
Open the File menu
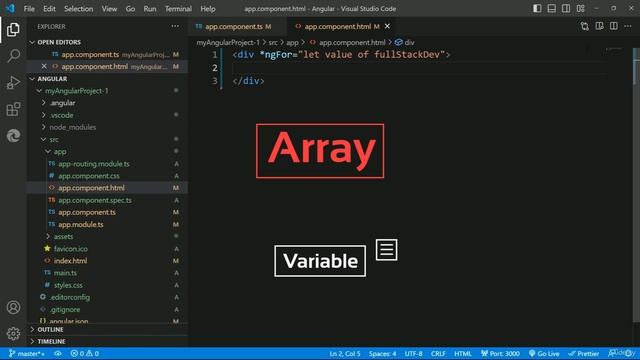coord(29,9)
